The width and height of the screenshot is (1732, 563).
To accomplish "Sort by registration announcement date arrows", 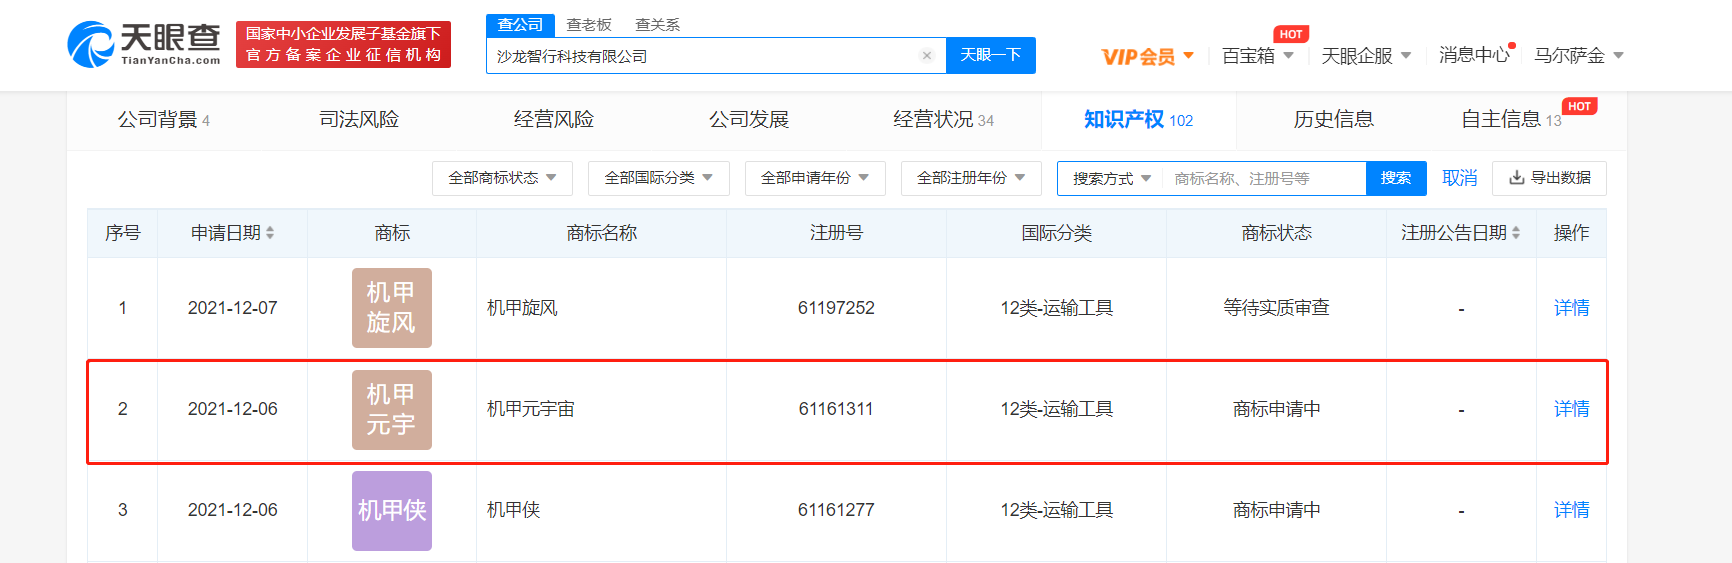I will pyautogui.click(x=1516, y=233).
